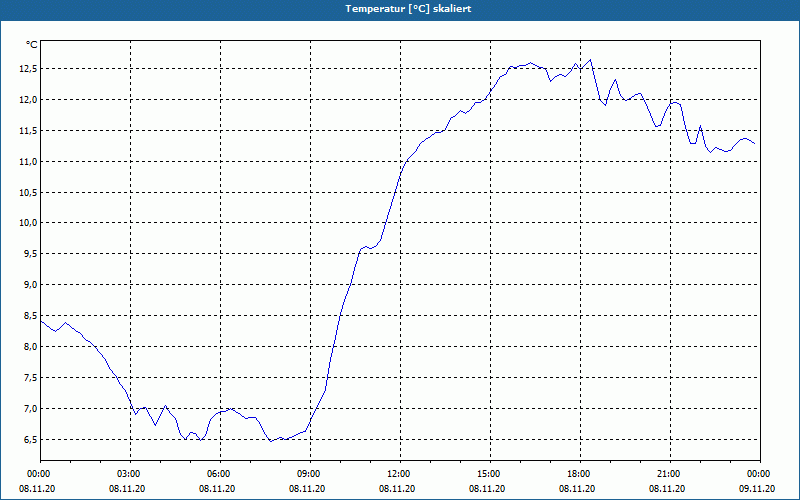Select the 12,5 y-axis label
The image size is (800, 500).
coord(29,69)
